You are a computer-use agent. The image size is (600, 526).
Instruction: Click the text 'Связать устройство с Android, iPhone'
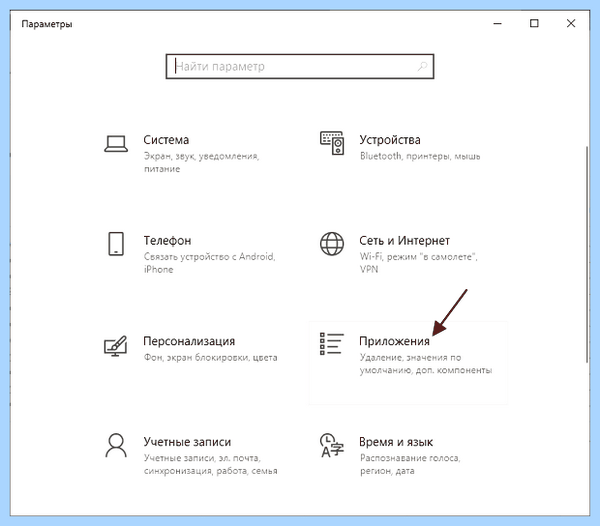(209, 263)
